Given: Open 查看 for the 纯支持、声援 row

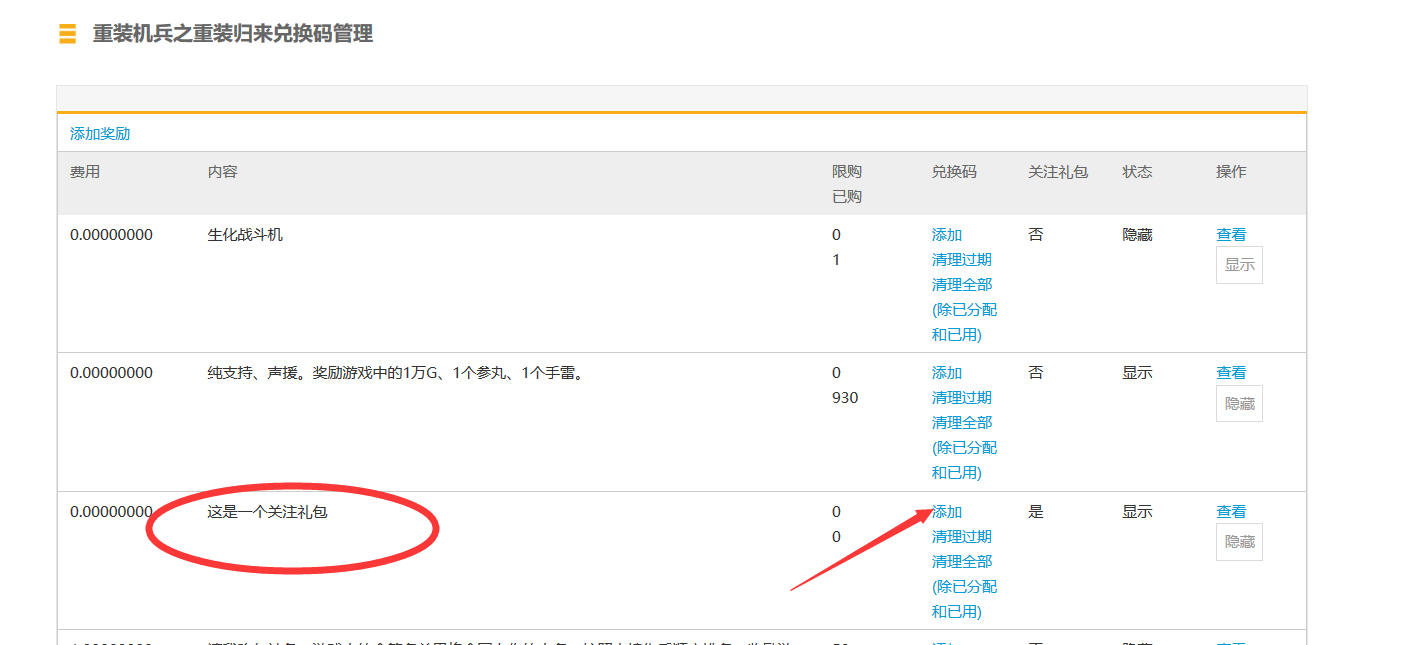Looking at the screenshot, I should point(1231,373).
